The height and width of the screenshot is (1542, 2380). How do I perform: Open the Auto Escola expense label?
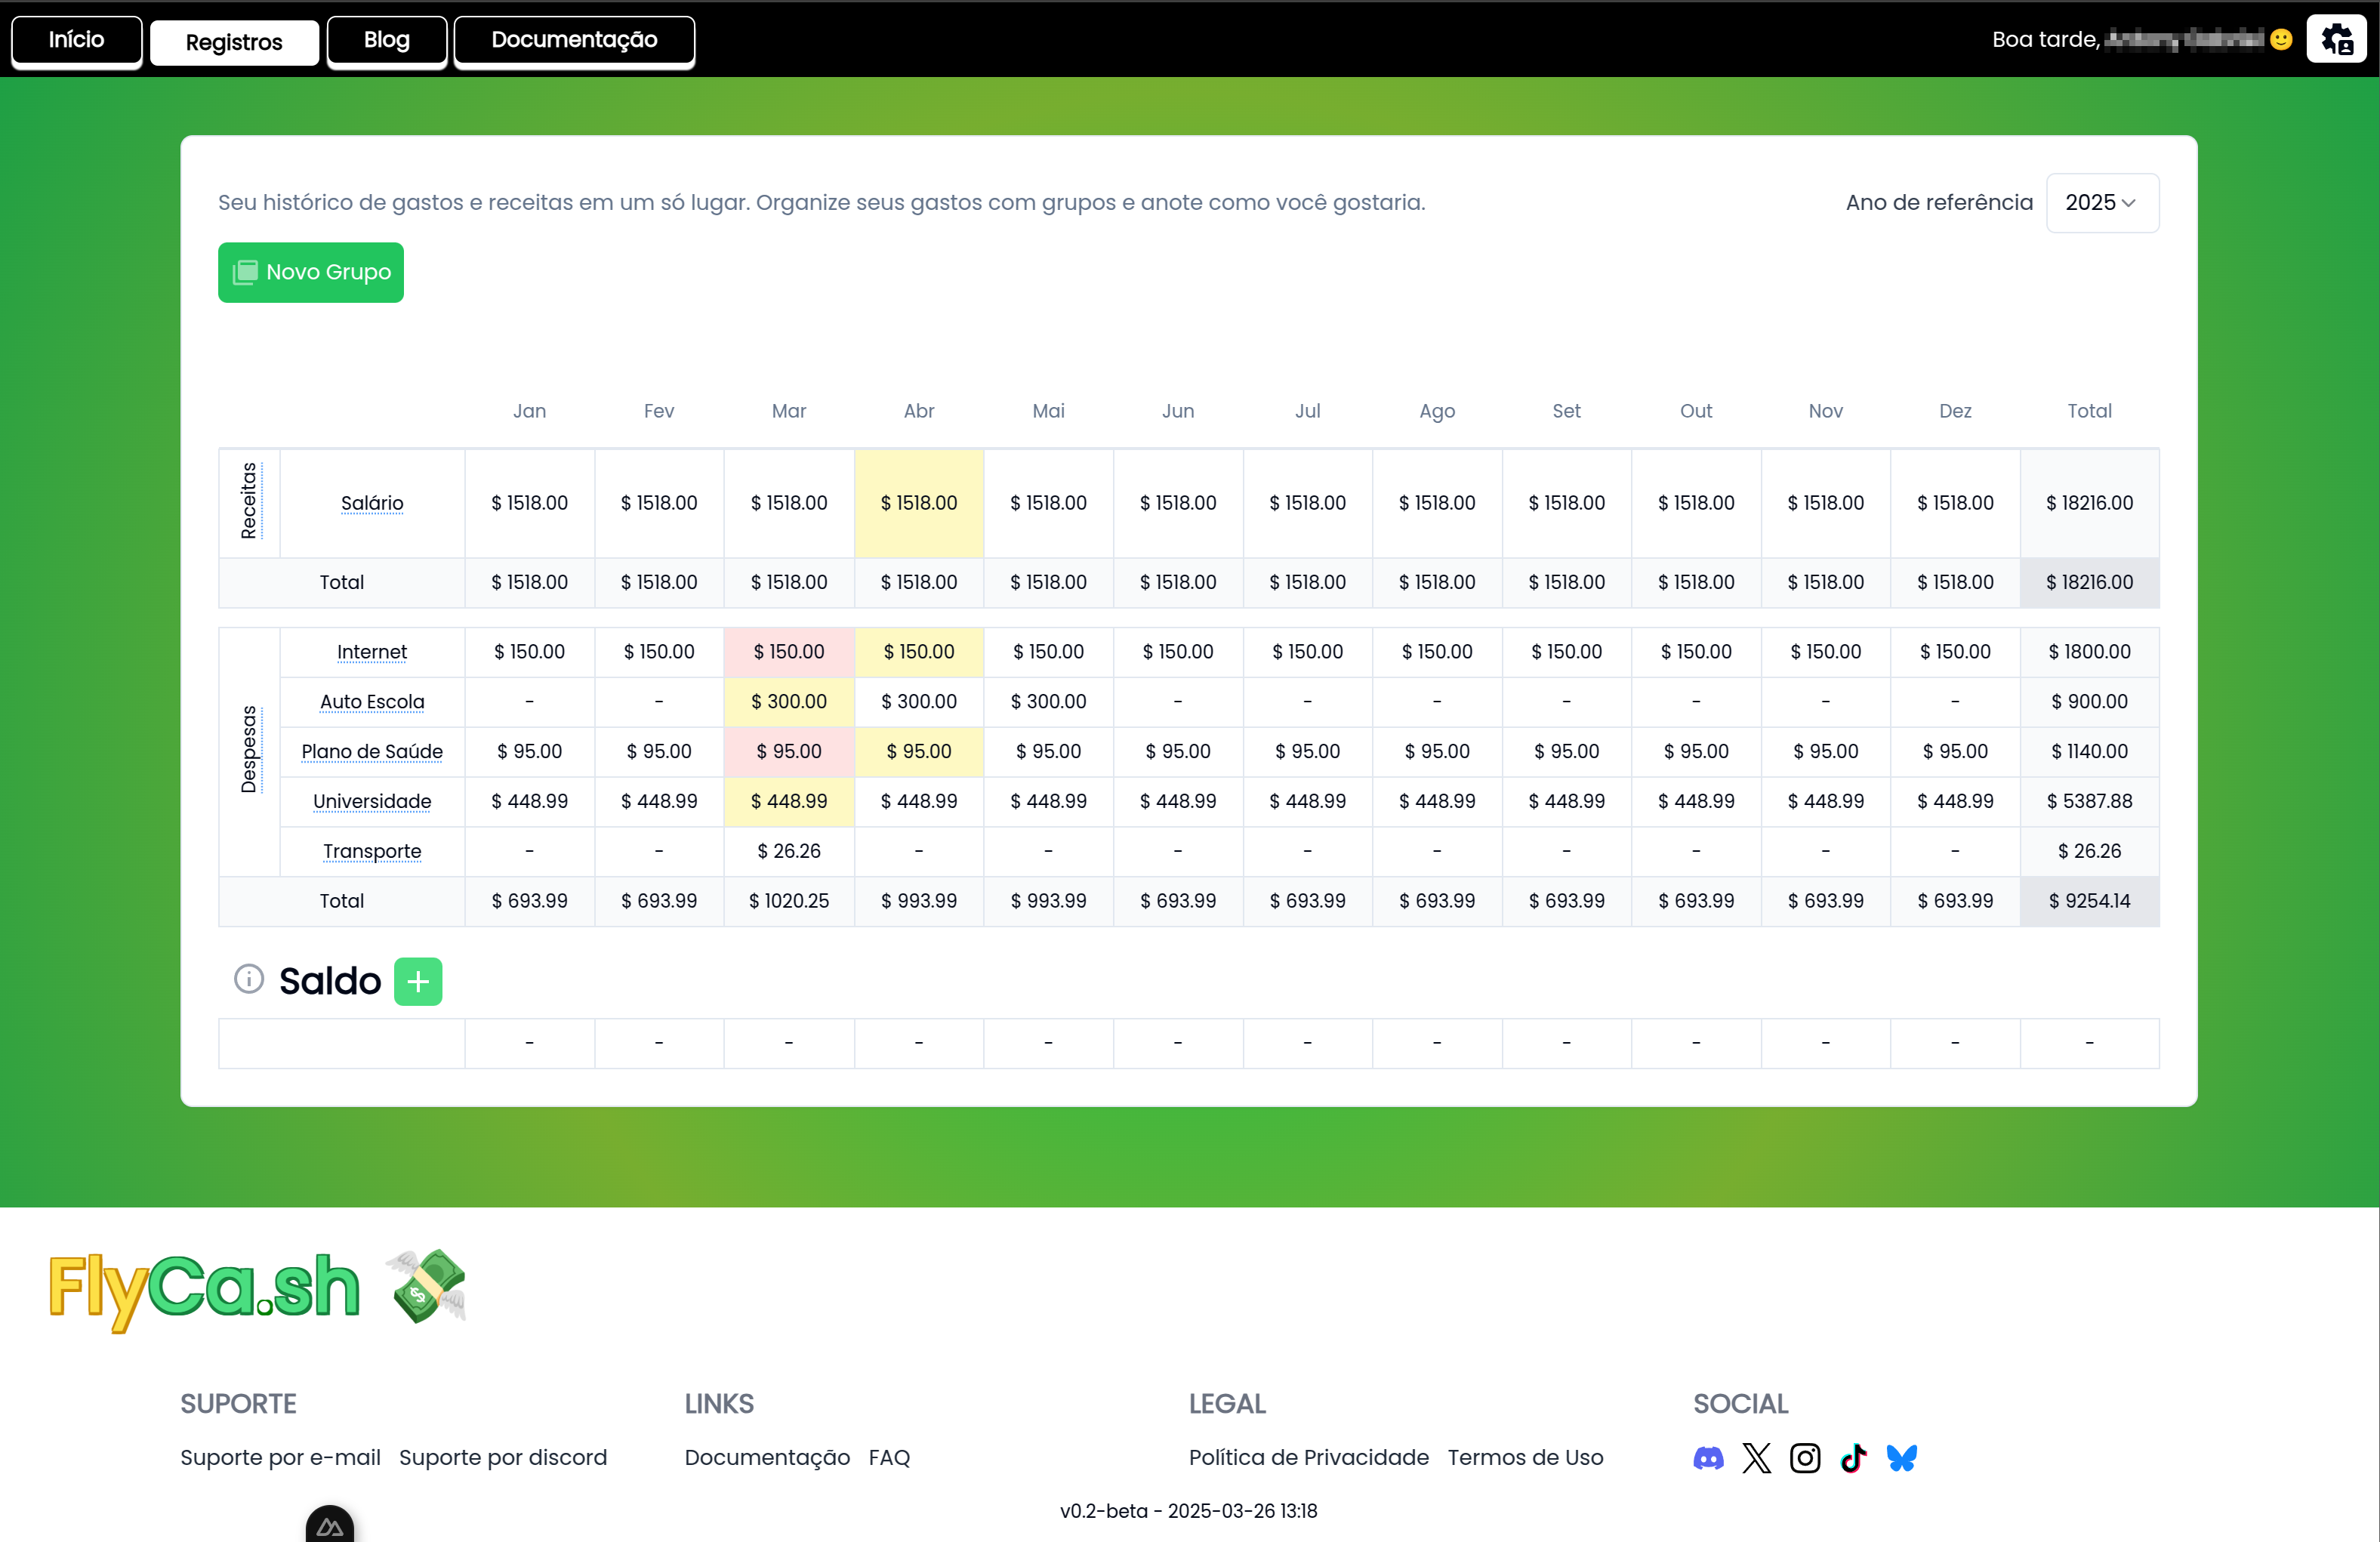pyautogui.click(x=372, y=702)
